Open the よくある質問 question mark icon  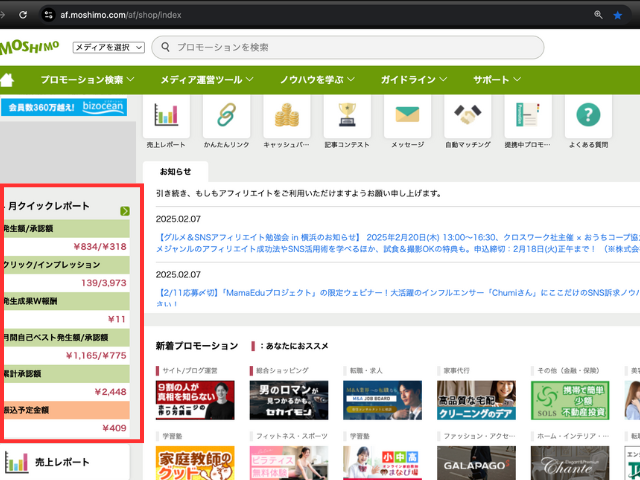[x=587, y=116]
